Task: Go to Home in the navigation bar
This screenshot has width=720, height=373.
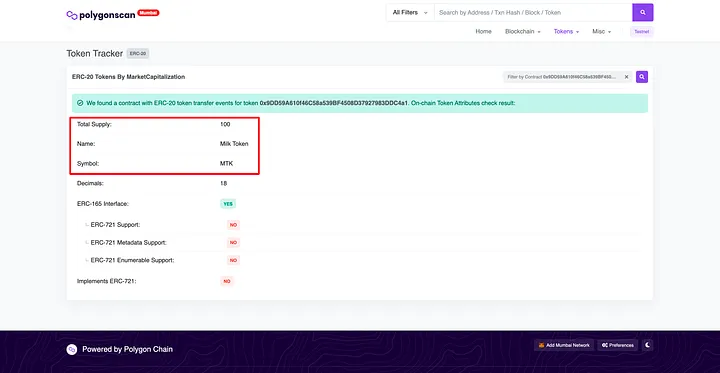Action: point(483,32)
